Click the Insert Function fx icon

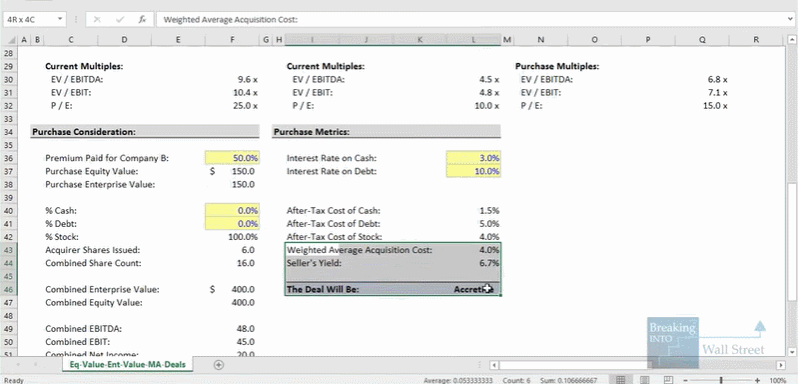142,19
